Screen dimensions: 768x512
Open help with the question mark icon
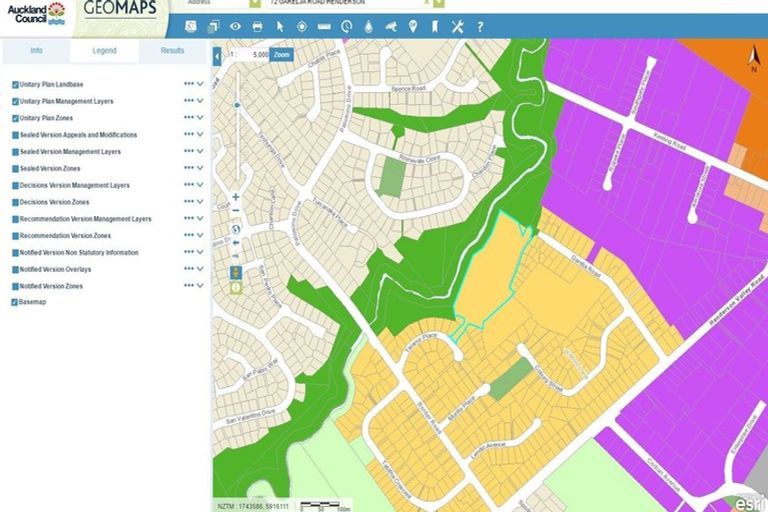coord(479,25)
